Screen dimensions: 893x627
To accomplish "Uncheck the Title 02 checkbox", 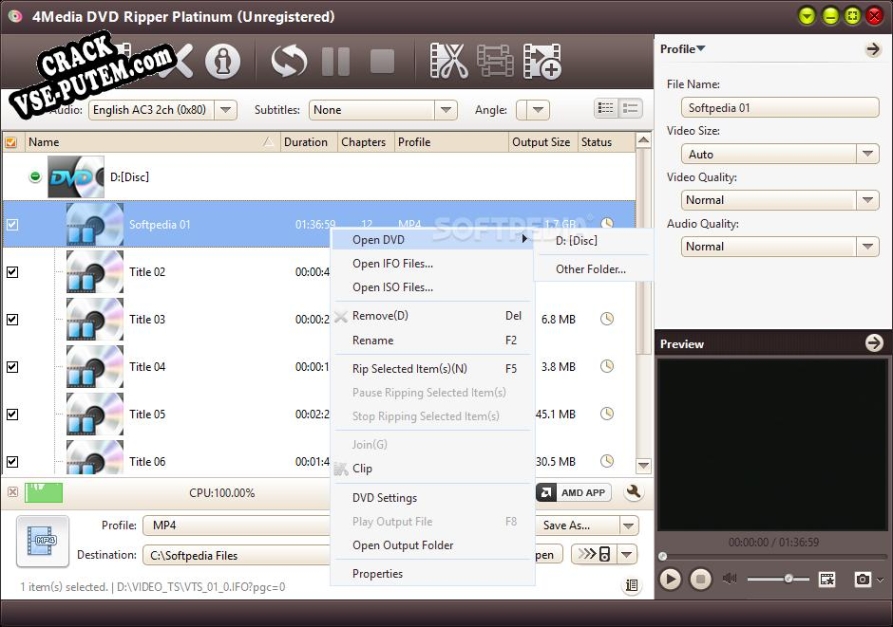I will [x=12, y=272].
